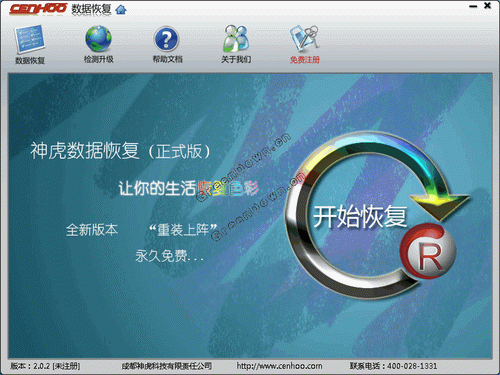
Task: Click the 永久免费 text
Action: pos(169,256)
